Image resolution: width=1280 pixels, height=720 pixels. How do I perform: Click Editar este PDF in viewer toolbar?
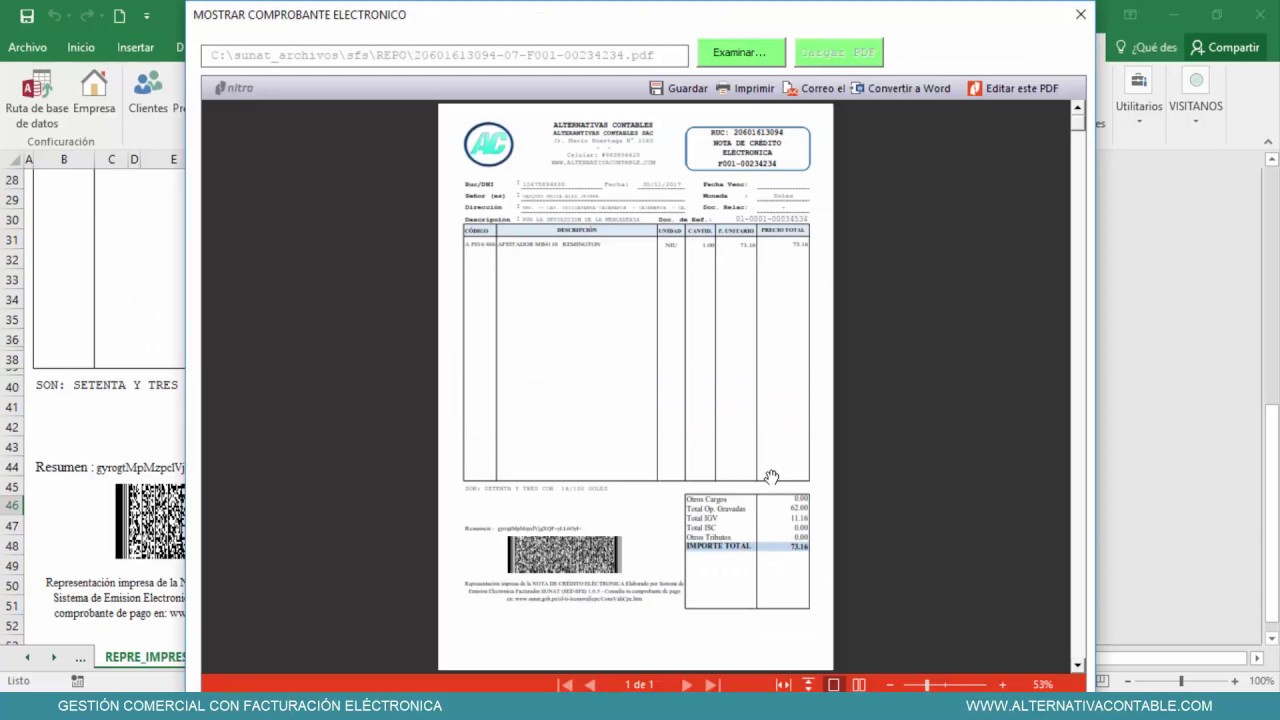[1012, 88]
